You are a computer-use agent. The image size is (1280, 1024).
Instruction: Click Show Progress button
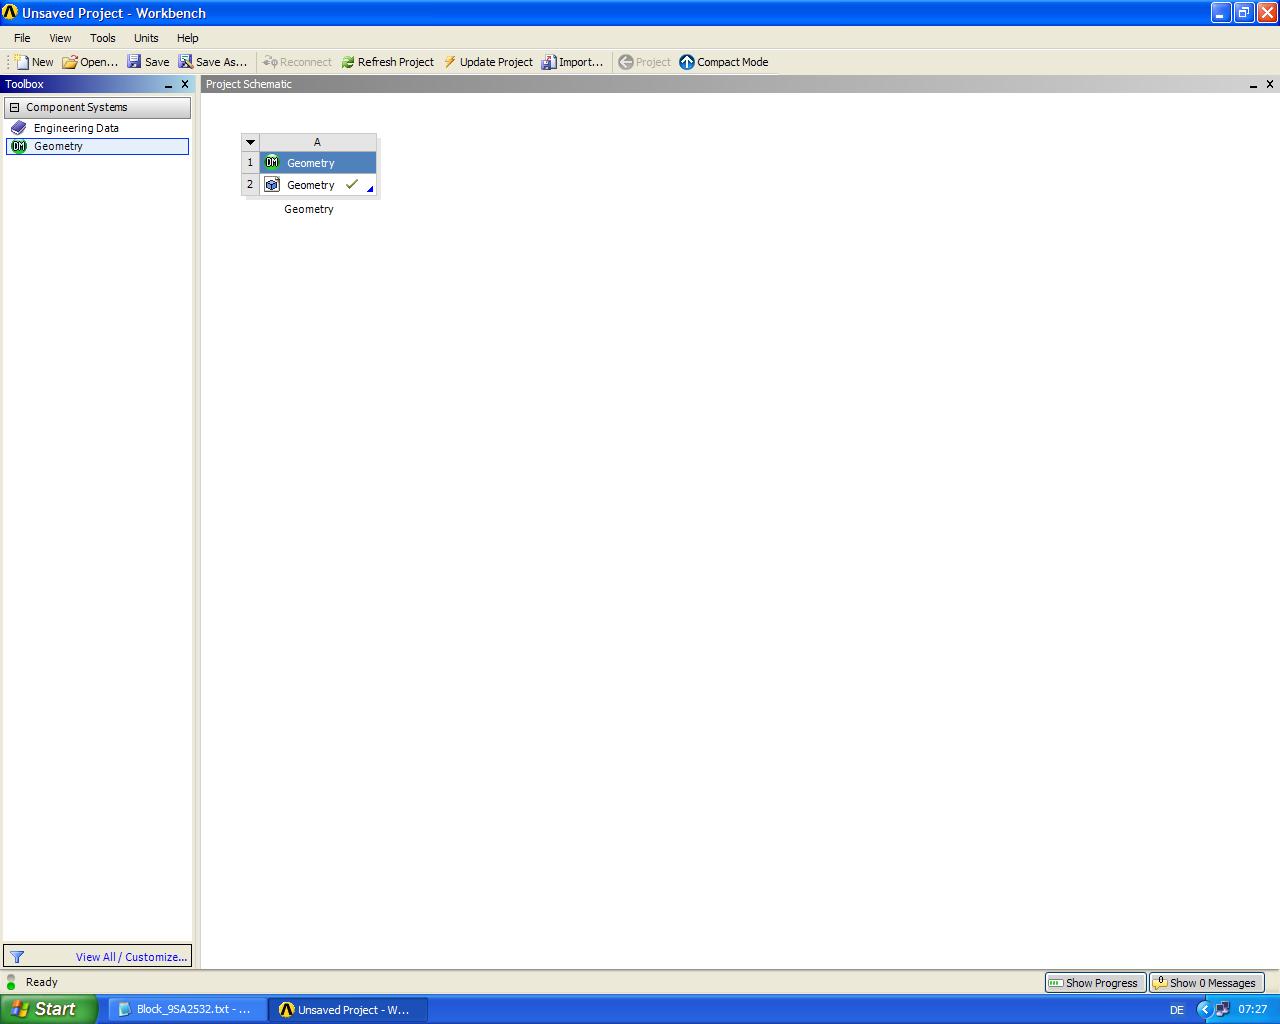click(x=1095, y=983)
